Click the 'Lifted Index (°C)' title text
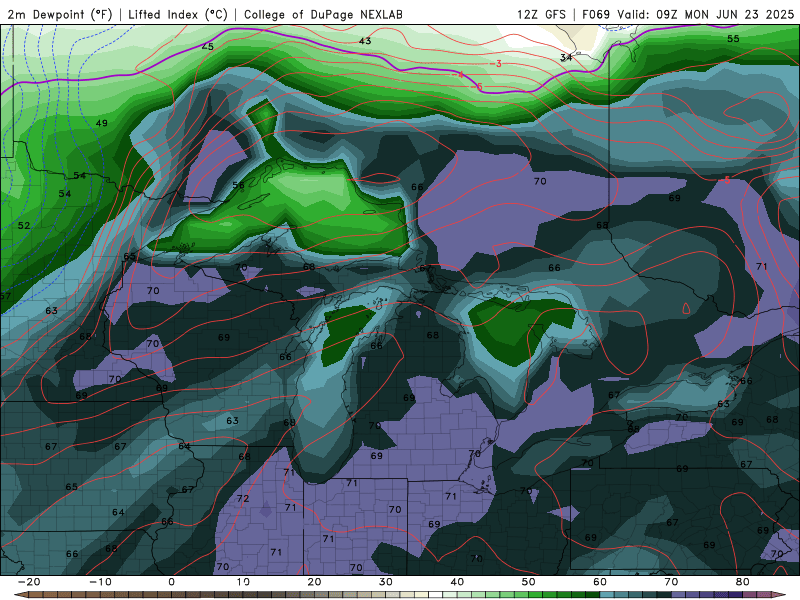800x600 pixels. [178, 14]
